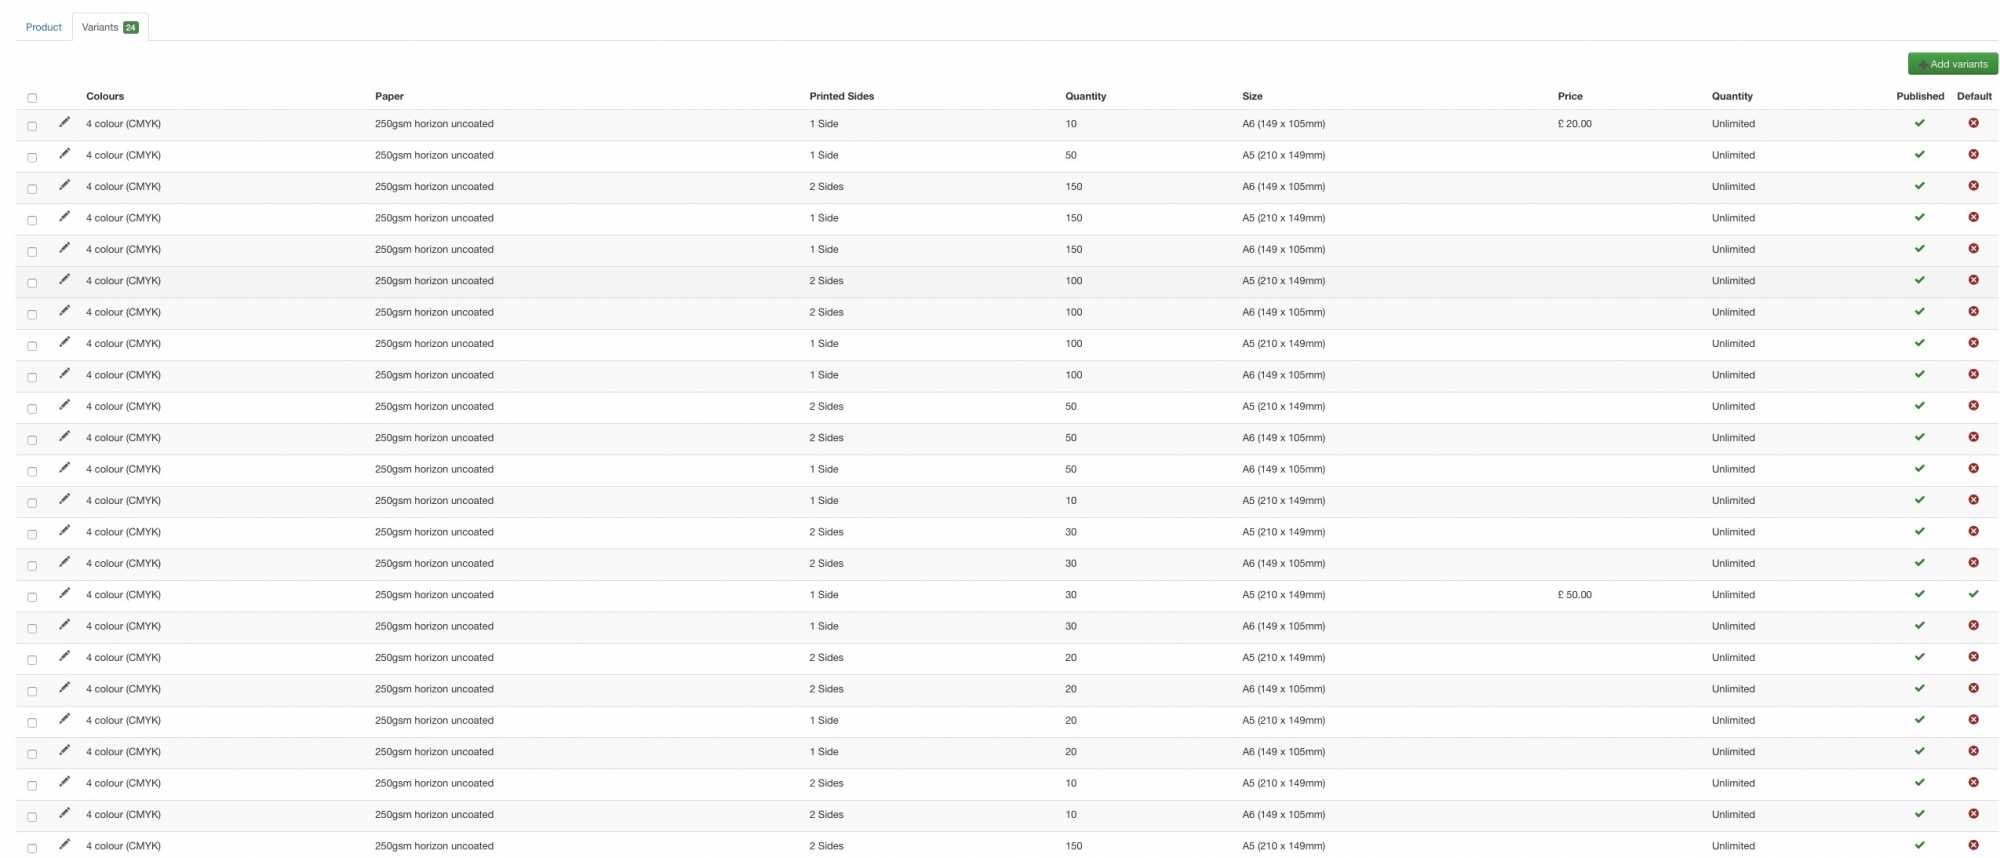Click default red icon for 2 Sides, 50, A5 row
The image size is (2000, 858).
[1973, 406]
